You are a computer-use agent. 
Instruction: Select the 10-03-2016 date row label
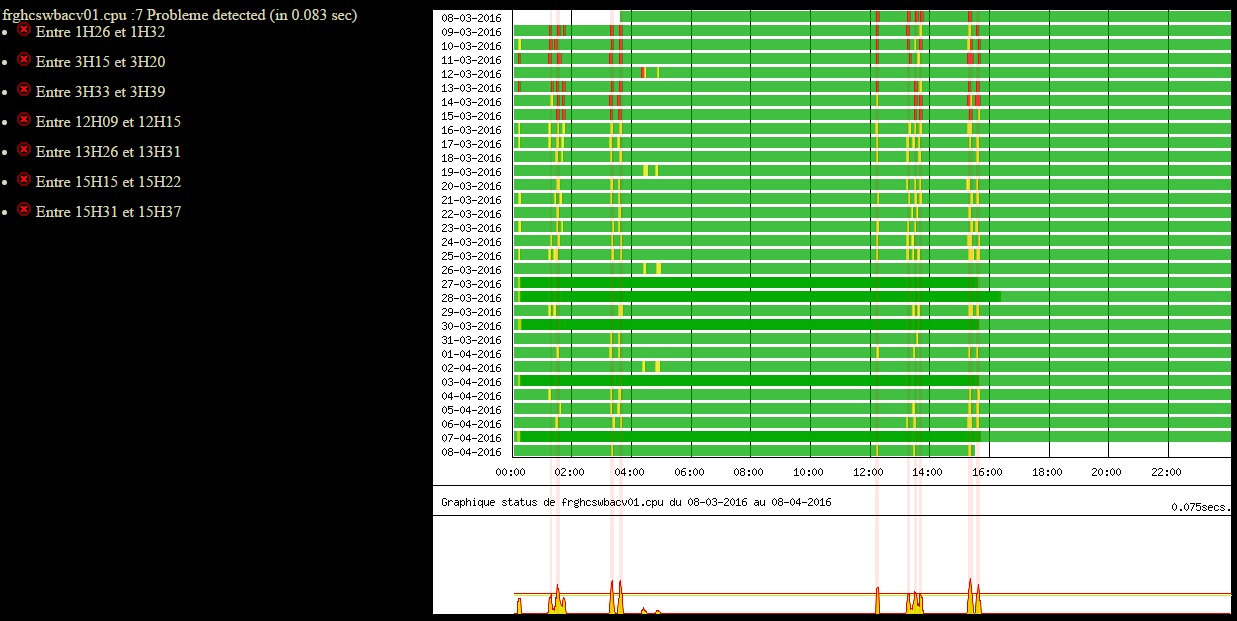tap(472, 46)
